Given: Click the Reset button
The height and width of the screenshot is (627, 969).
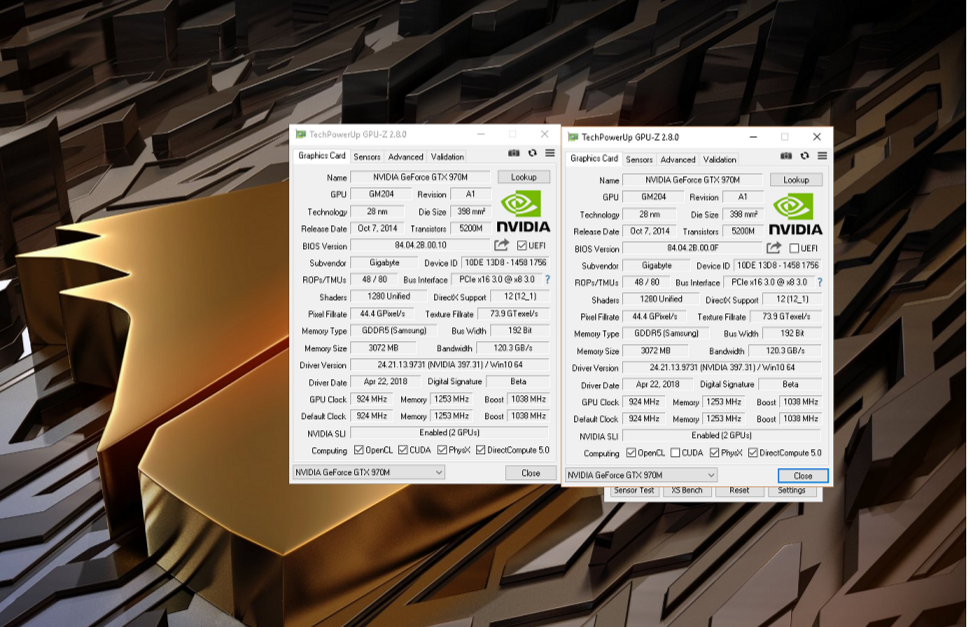Looking at the screenshot, I should (x=739, y=490).
